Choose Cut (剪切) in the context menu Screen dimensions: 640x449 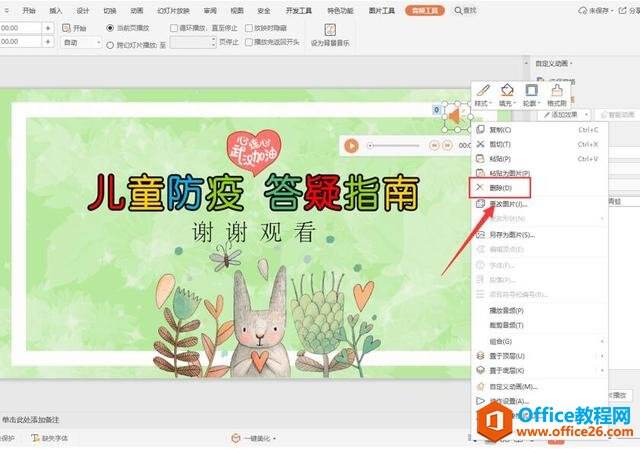click(539, 144)
